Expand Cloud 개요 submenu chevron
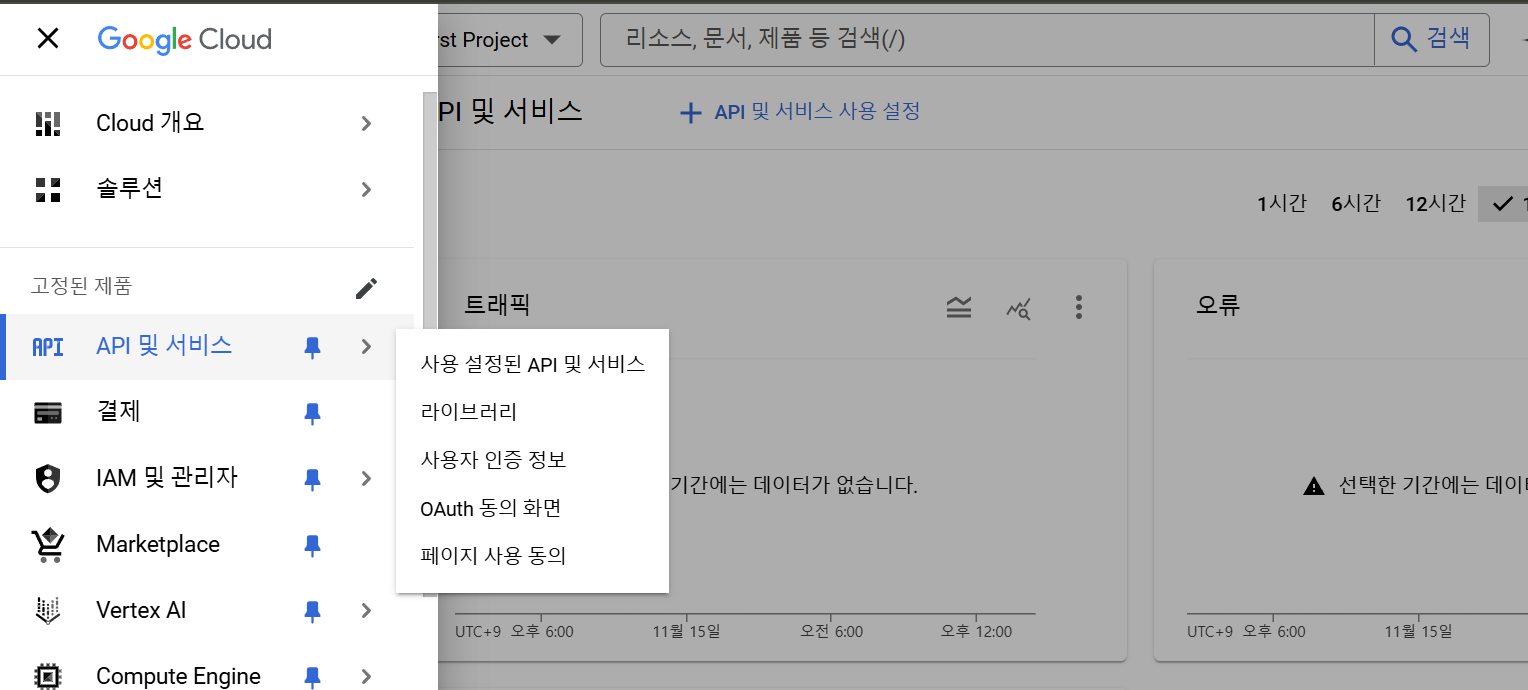Screen dimensions: 1528x690 coord(367,123)
